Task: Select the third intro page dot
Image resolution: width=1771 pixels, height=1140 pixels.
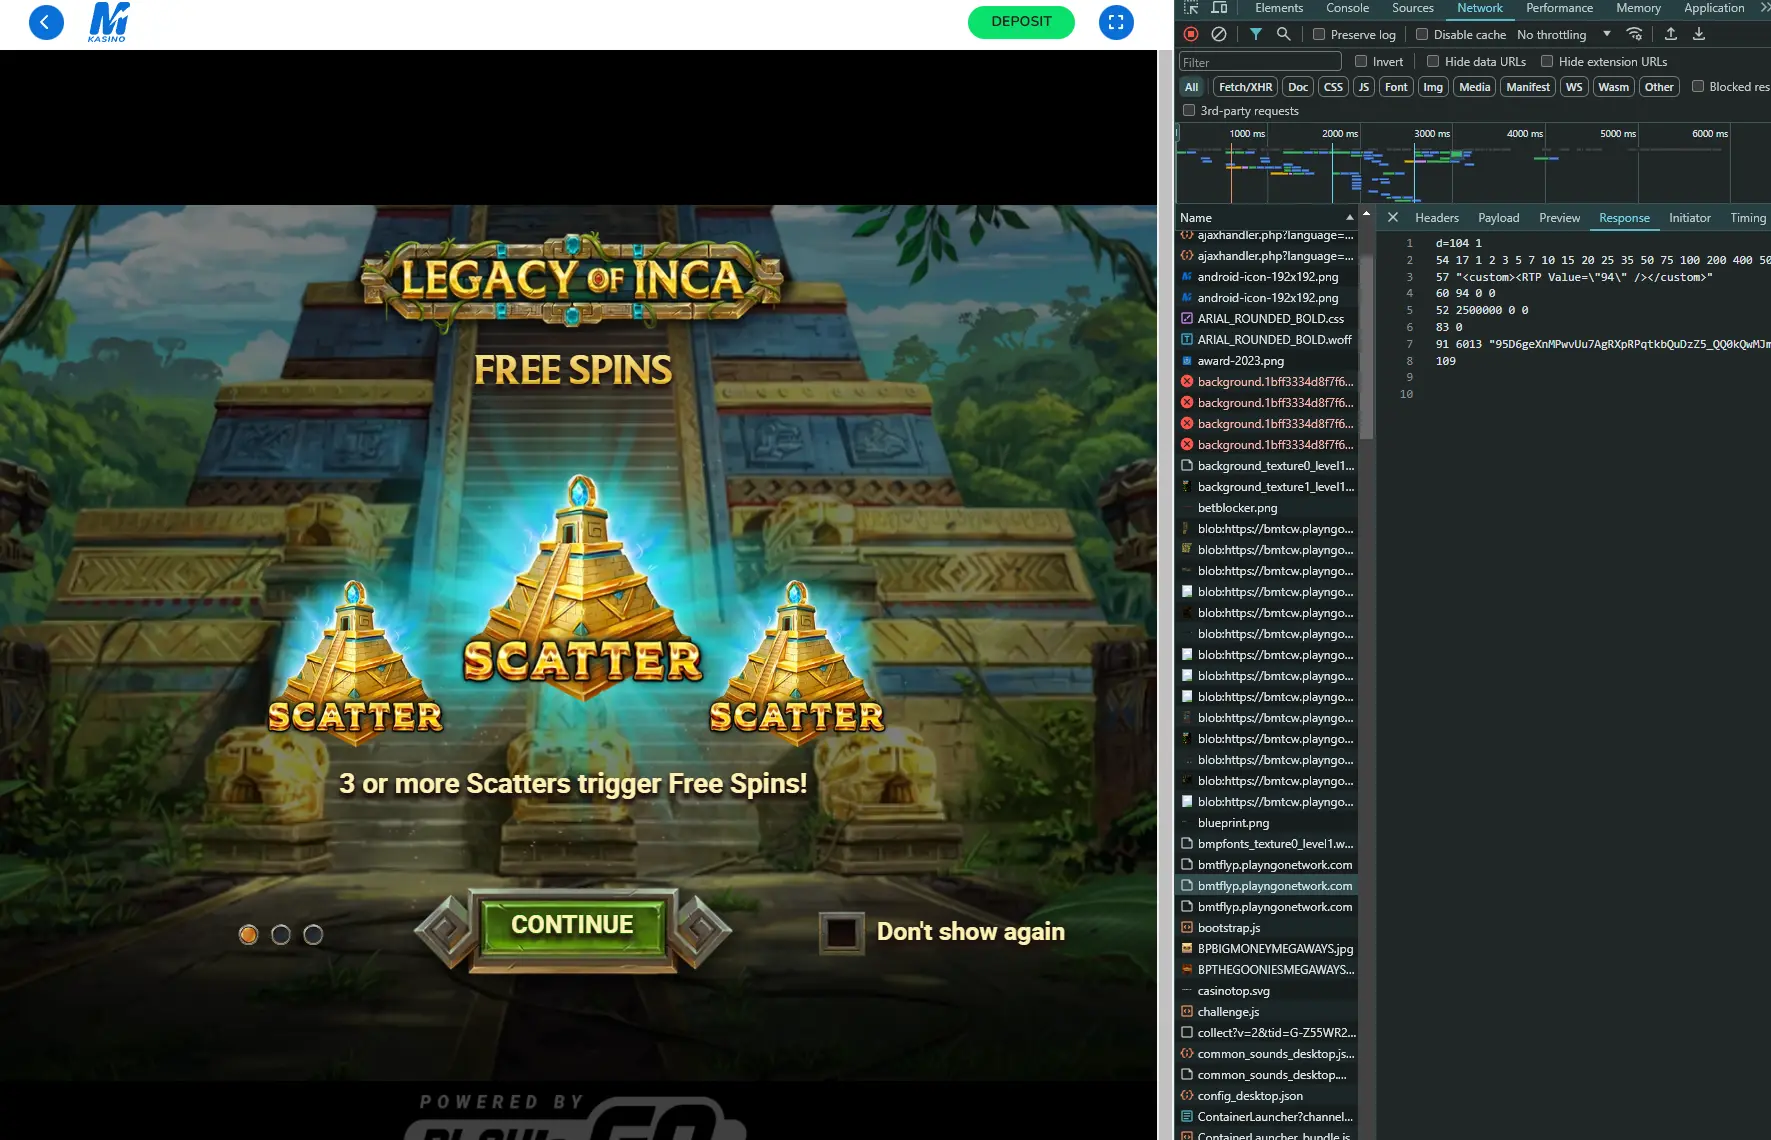Action: tap(313, 934)
